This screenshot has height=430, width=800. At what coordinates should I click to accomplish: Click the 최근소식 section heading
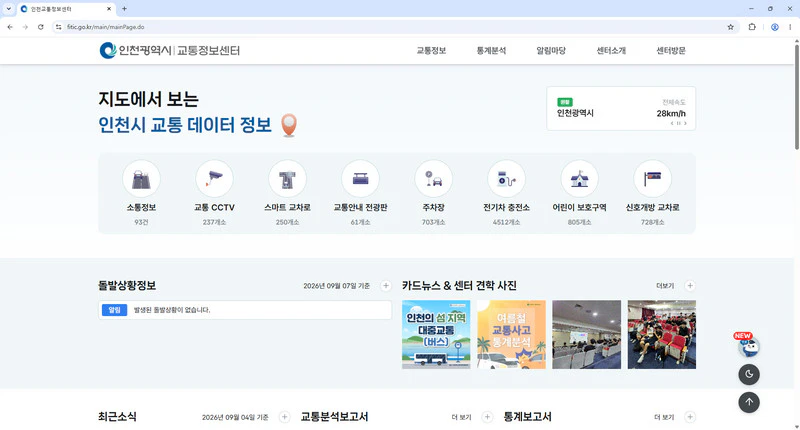tap(117, 417)
